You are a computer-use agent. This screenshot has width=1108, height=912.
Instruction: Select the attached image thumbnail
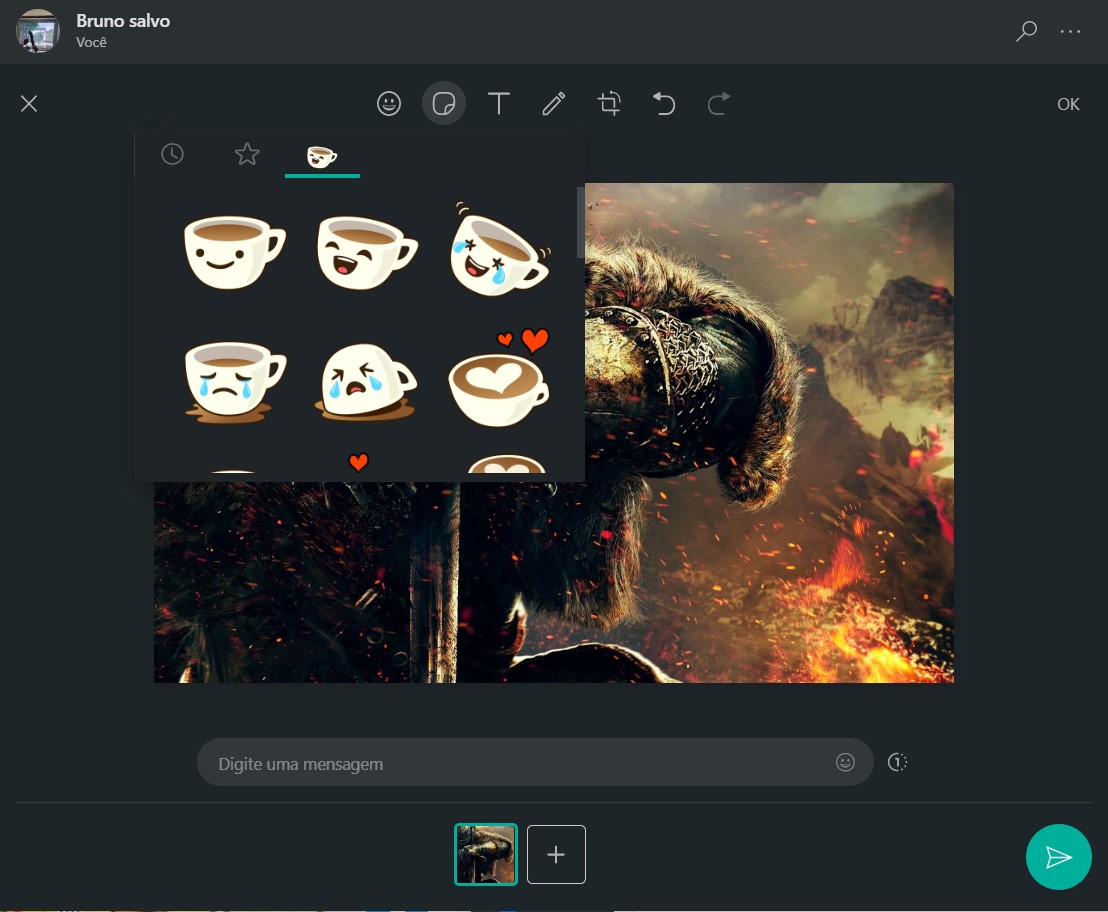tap(485, 854)
